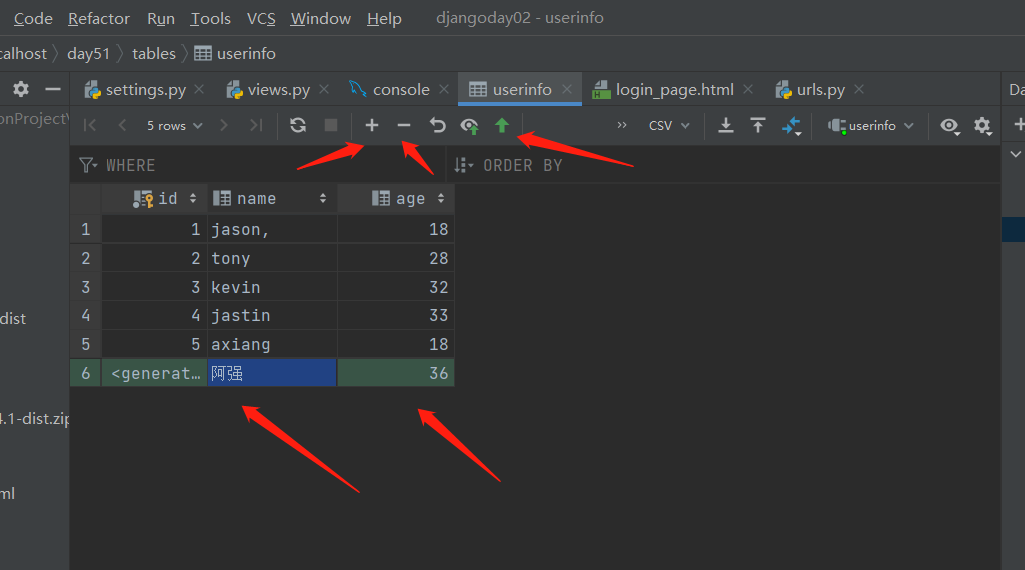
Task: Delete the selected row with the minus icon
Action: (x=404, y=125)
